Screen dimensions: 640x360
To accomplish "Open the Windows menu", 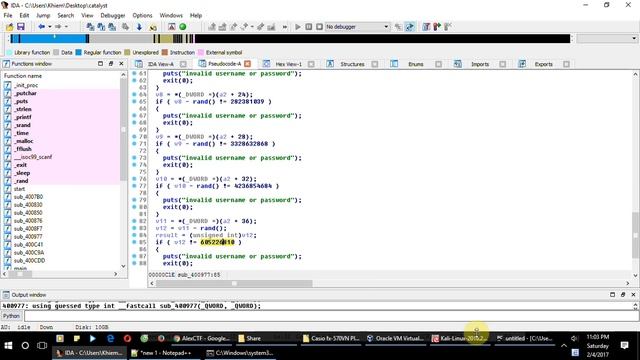I will click(x=171, y=16).
